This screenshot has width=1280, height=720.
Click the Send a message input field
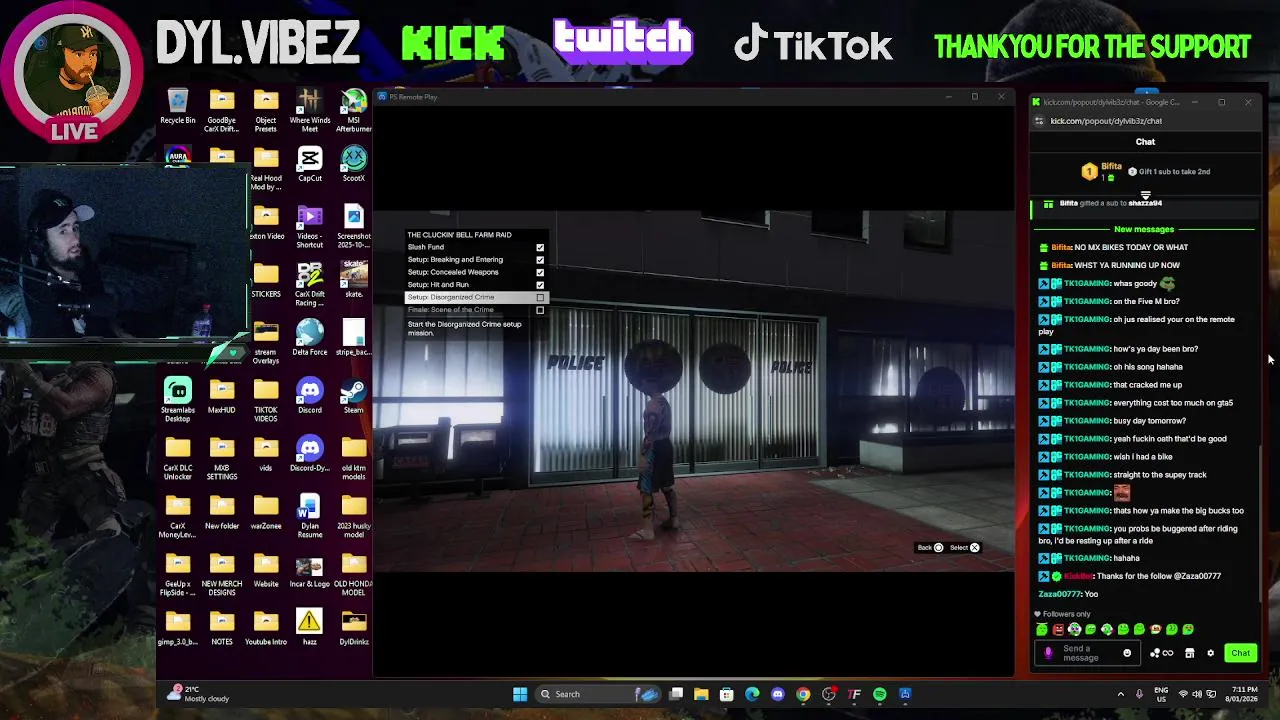[1087, 653]
